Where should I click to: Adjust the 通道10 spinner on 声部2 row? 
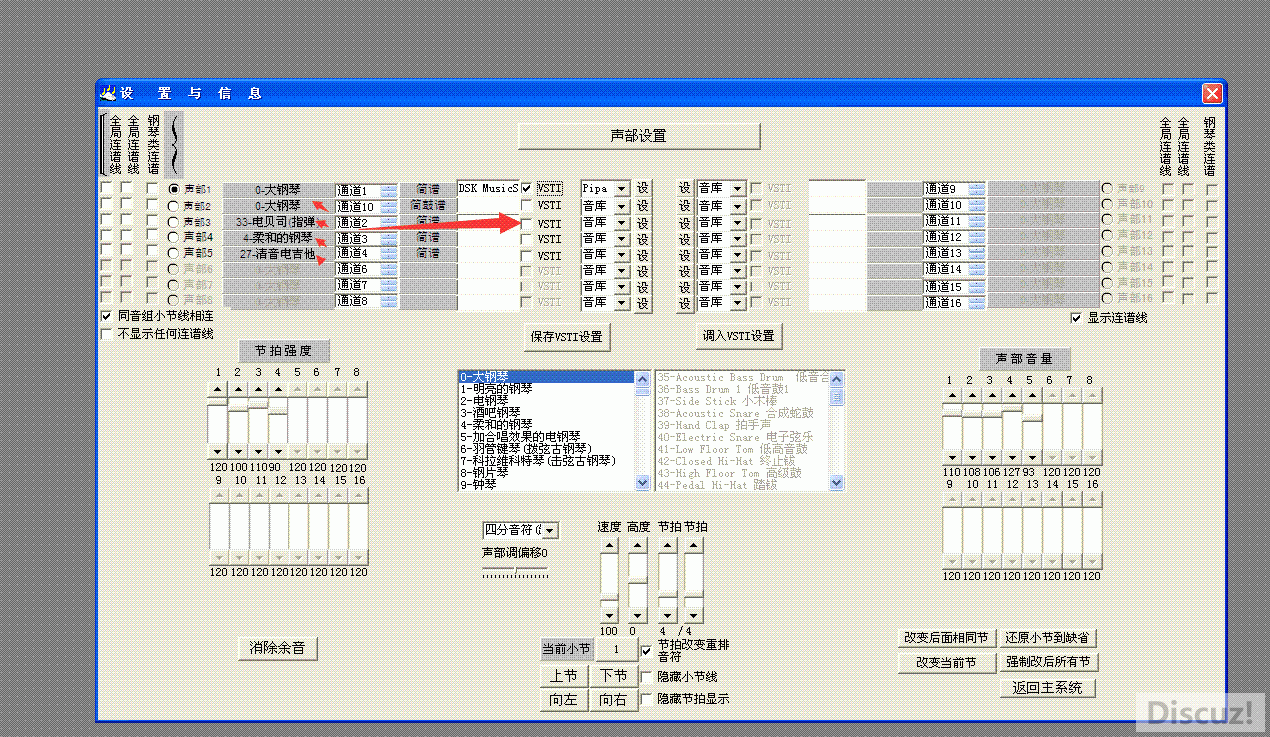388,206
